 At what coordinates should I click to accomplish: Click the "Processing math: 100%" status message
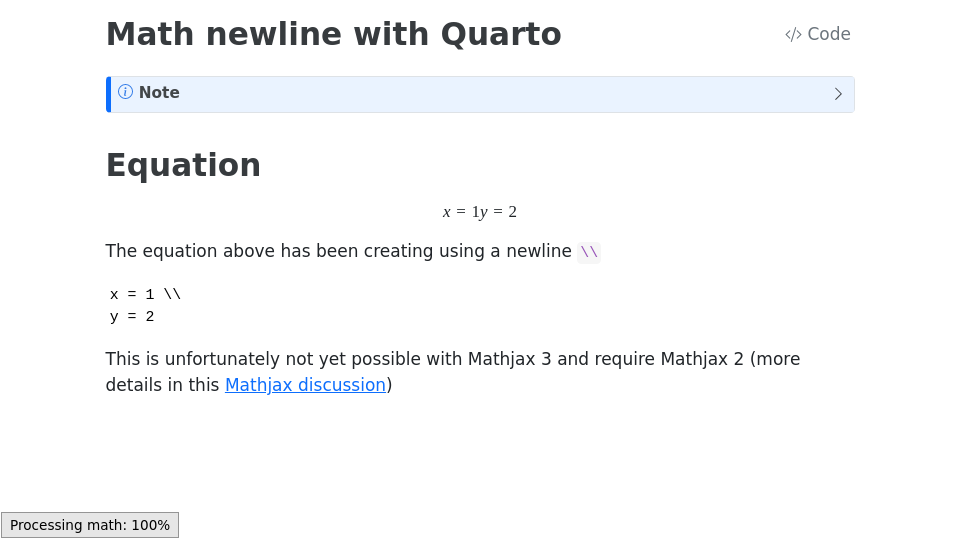click(x=90, y=525)
